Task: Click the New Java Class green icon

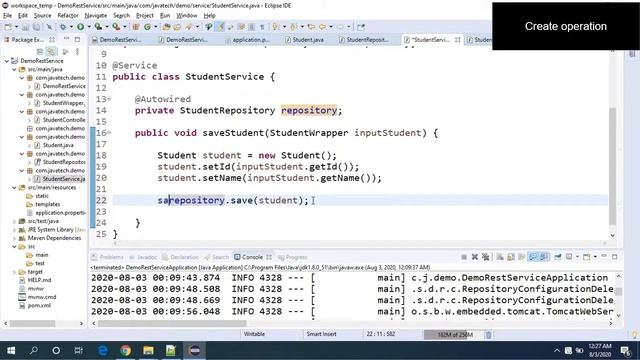Action: (x=147, y=27)
